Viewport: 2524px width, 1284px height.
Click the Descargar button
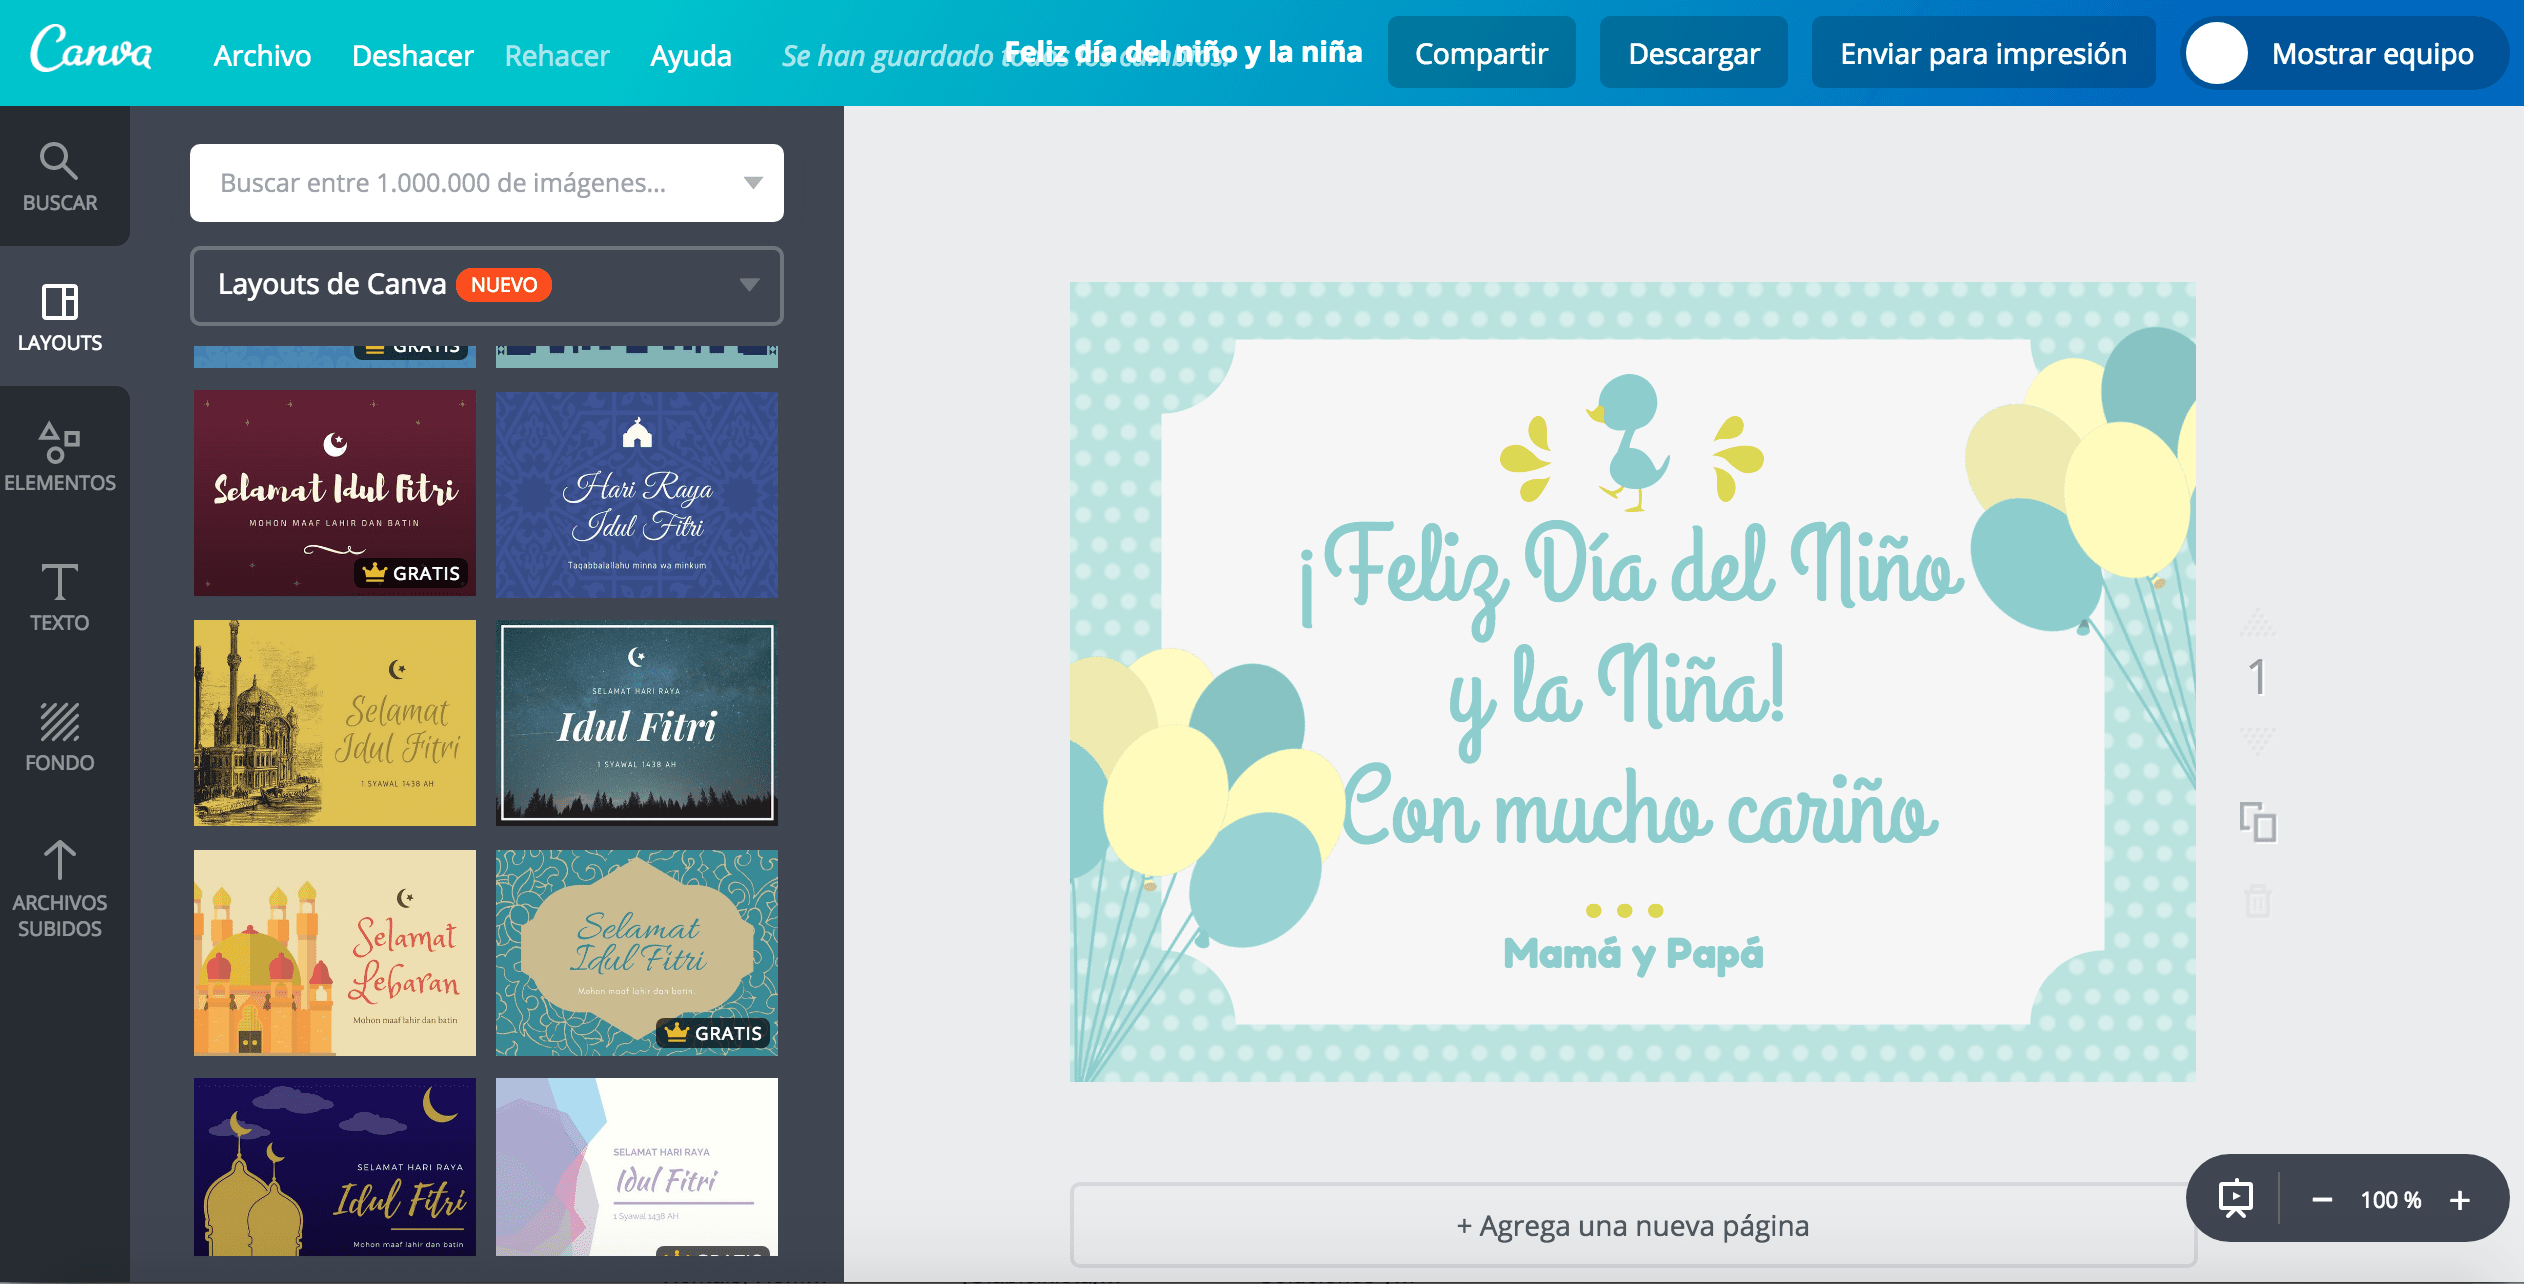1693,53
